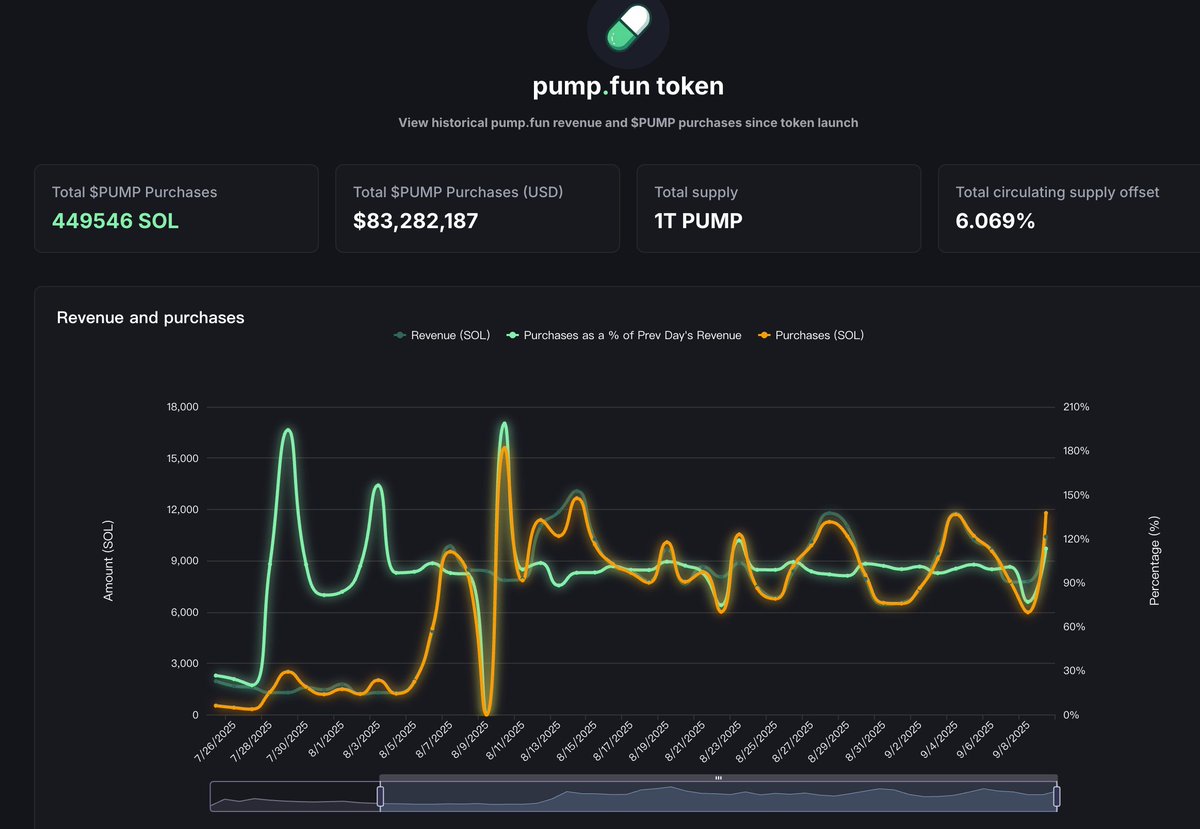Click the "60%" right axis label
This screenshot has height=829, width=1200.
pyautogui.click(x=1073, y=627)
